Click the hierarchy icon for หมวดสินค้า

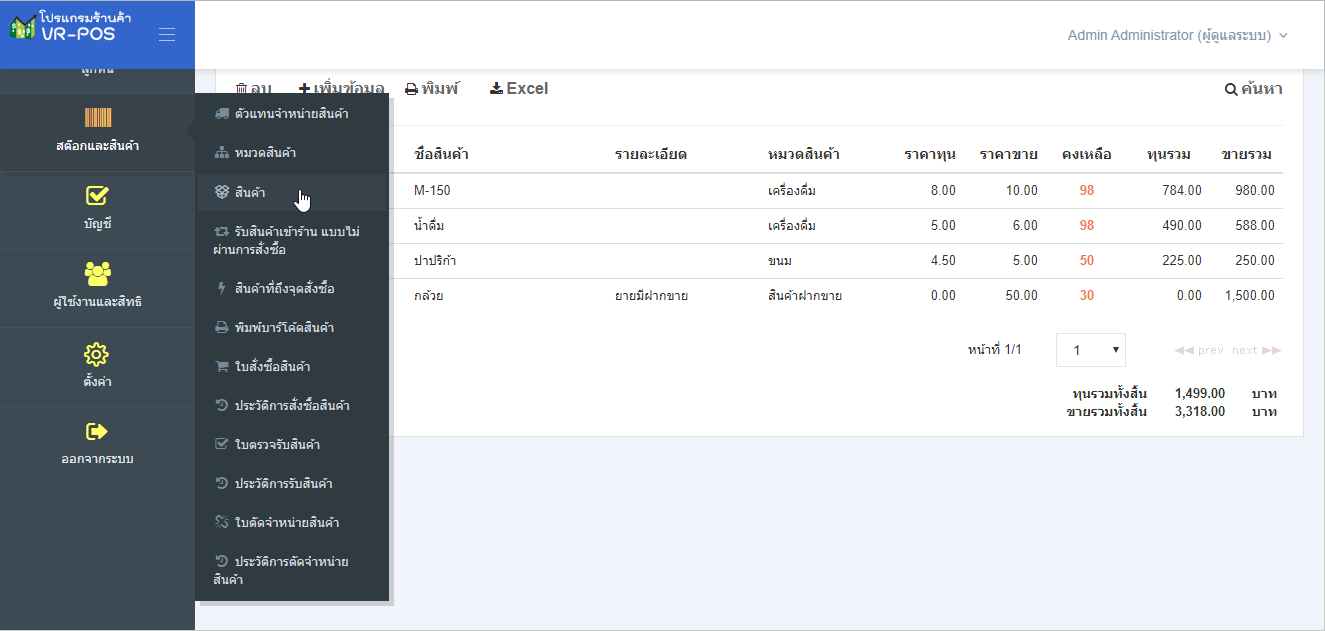222,153
